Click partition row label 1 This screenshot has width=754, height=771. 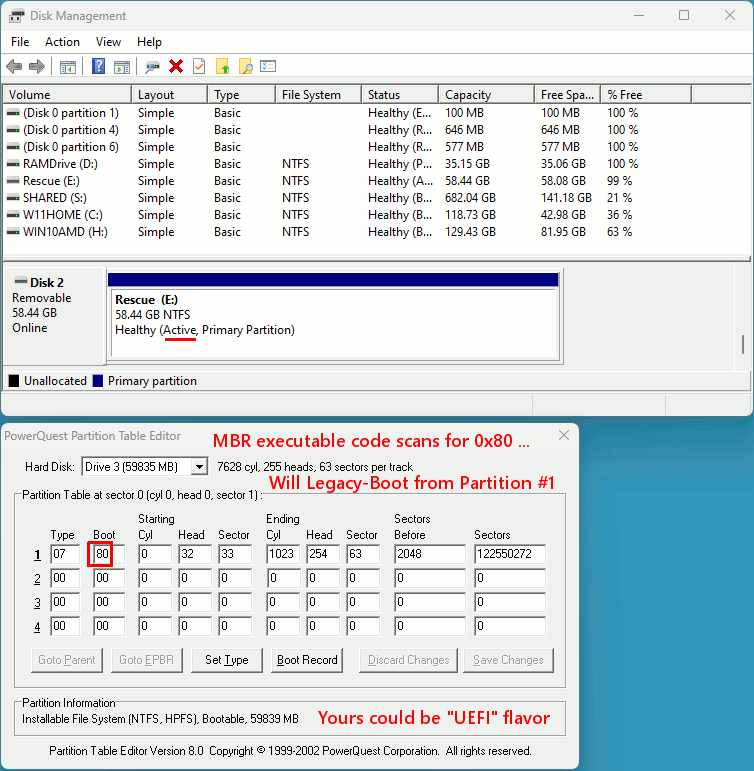coord(37,555)
